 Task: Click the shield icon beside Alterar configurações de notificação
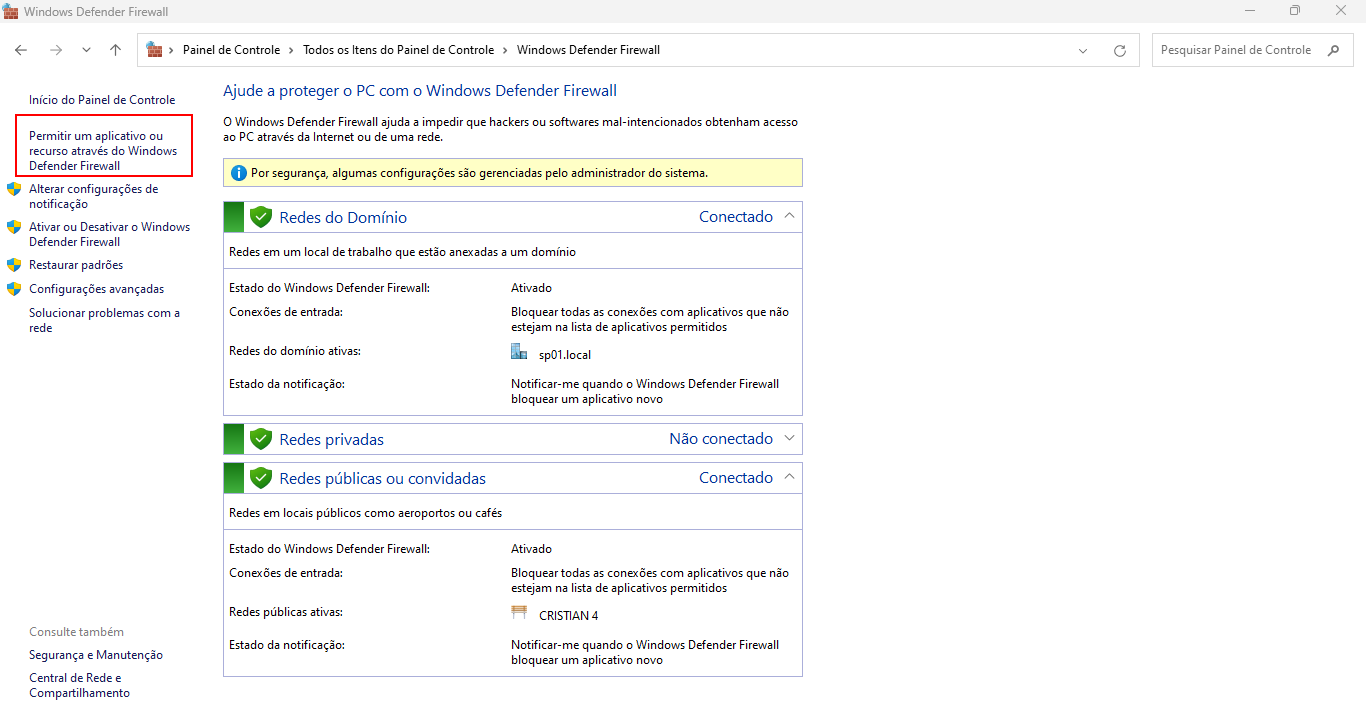[x=14, y=189]
